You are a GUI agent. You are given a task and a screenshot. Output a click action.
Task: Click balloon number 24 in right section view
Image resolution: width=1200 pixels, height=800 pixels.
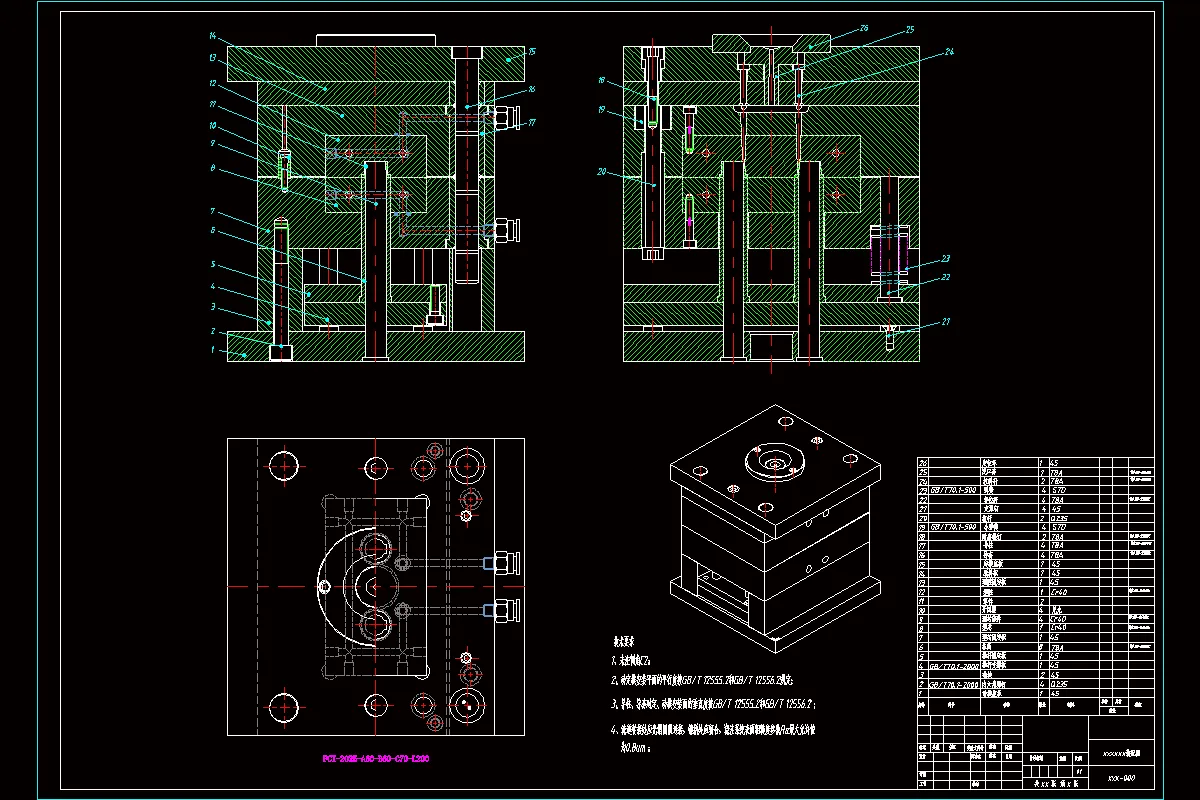click(949, 50)
